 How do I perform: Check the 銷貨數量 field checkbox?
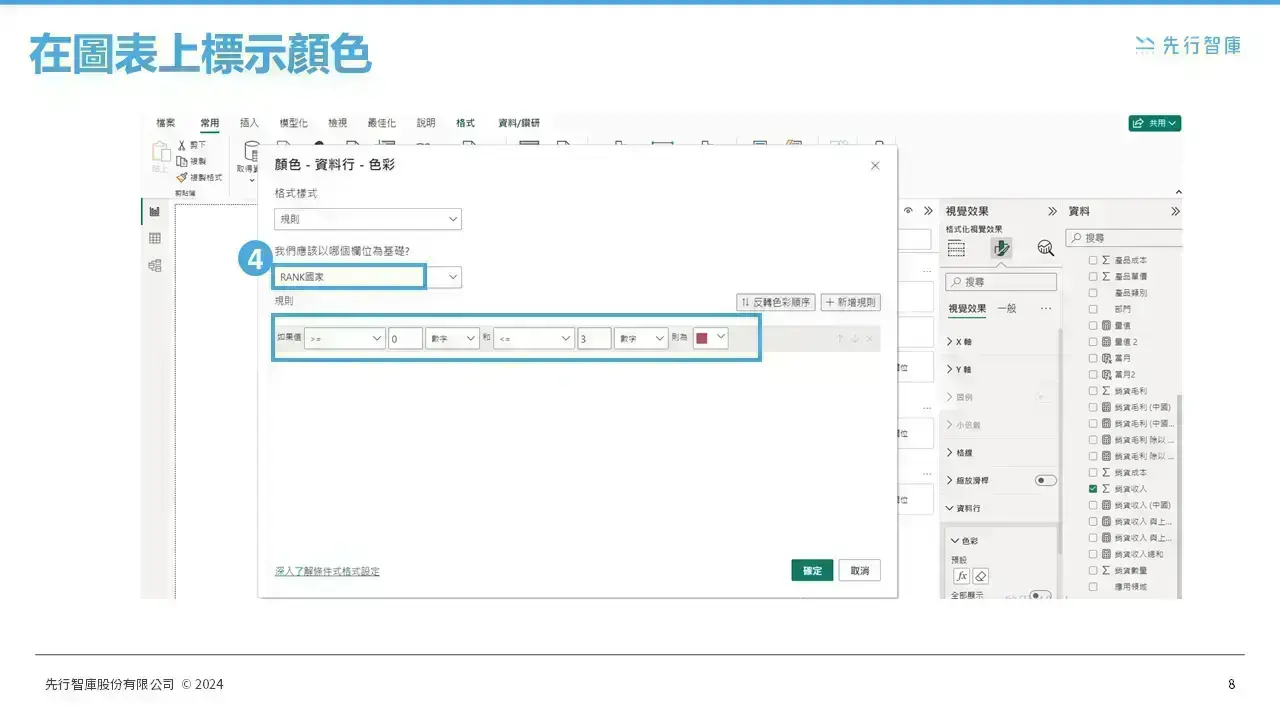coord(1093,570)
